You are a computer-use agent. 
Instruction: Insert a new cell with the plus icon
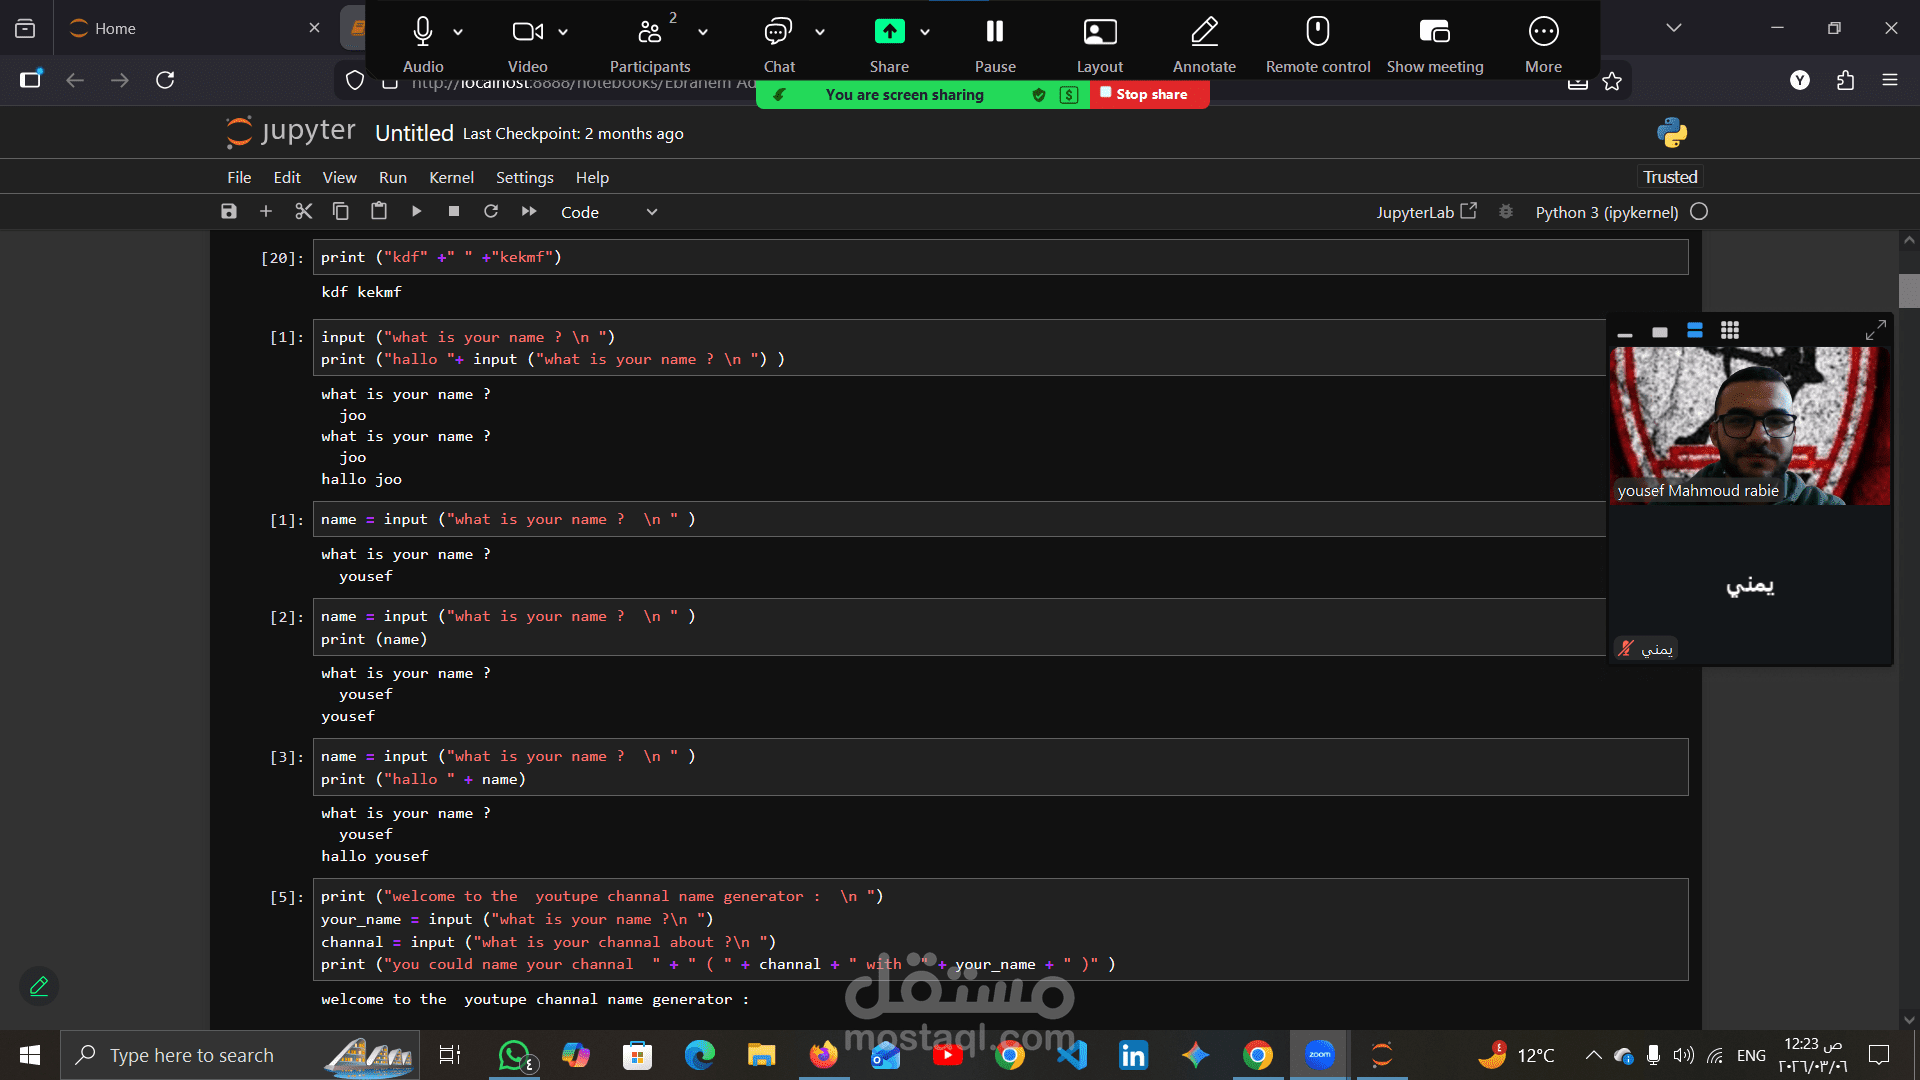coord(266,211)
